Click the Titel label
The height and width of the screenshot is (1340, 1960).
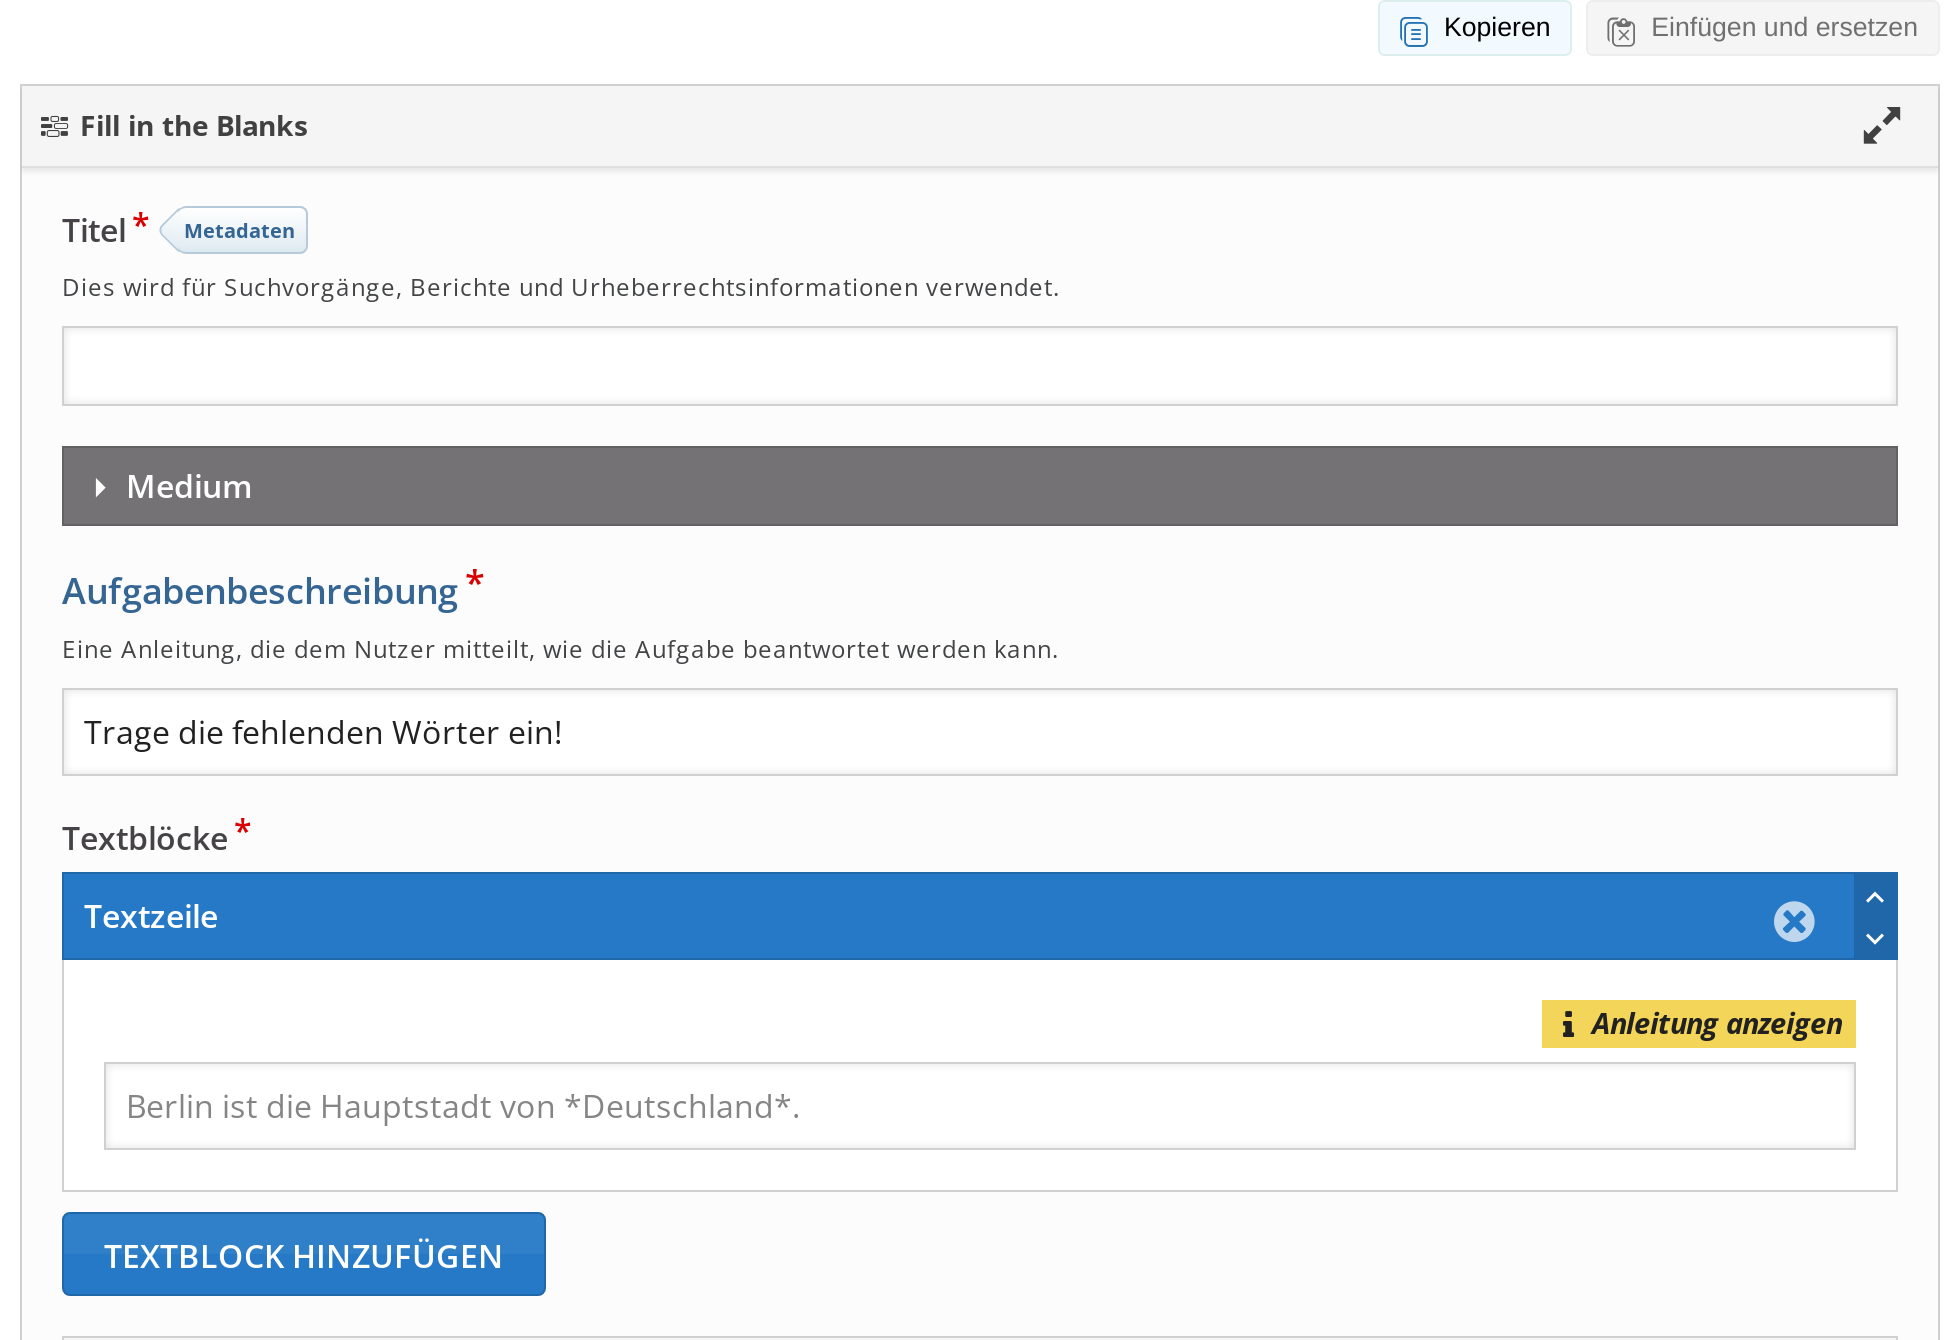click(94, 230)
